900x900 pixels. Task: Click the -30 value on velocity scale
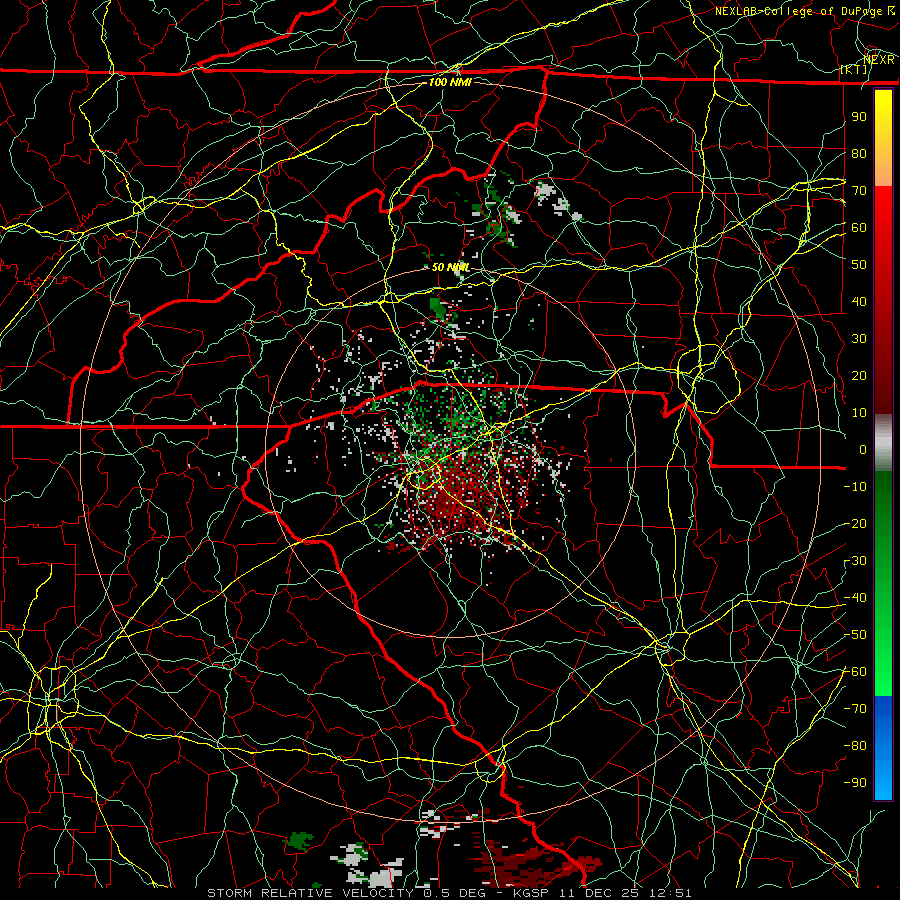click(x=855, y=561)
